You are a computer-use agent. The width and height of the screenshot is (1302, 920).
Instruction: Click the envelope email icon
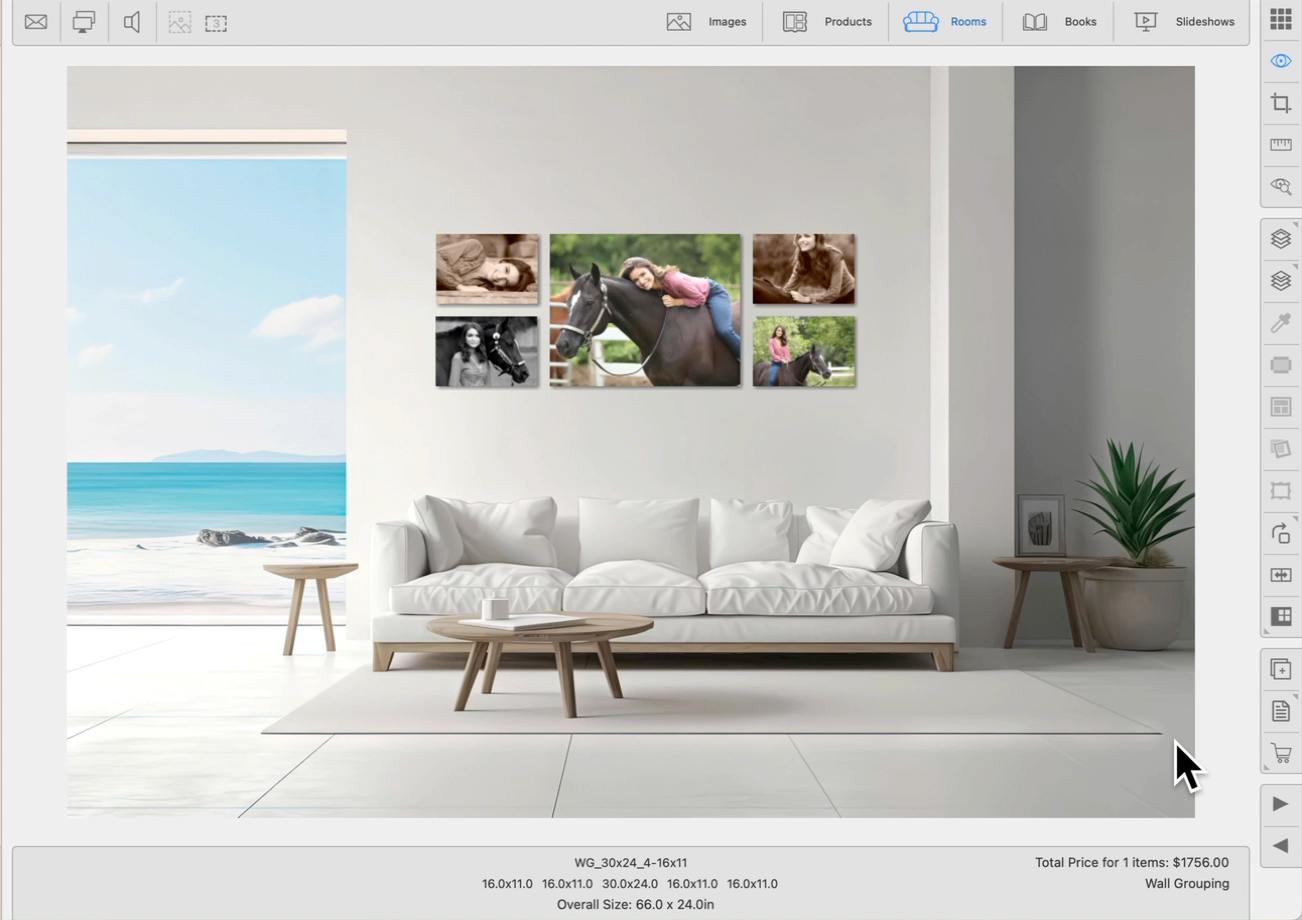(x=36, y=22)
